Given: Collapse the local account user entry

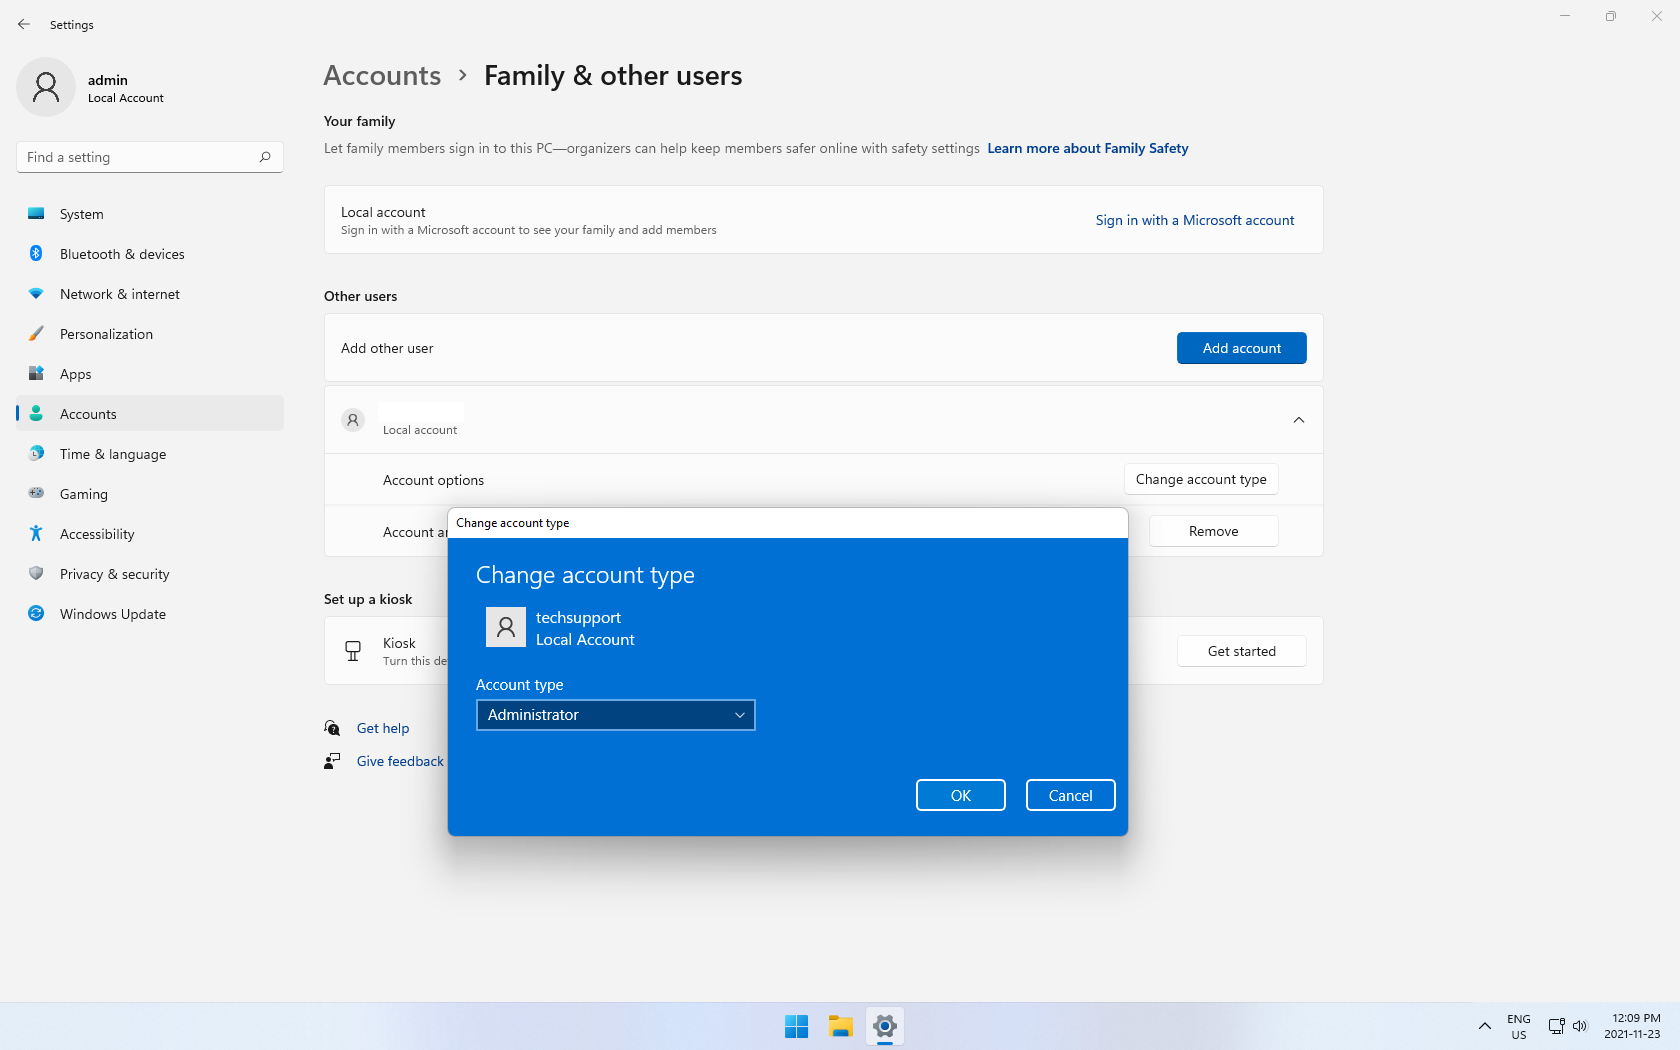Looking at the screenshot, I should coord(1298,420).
